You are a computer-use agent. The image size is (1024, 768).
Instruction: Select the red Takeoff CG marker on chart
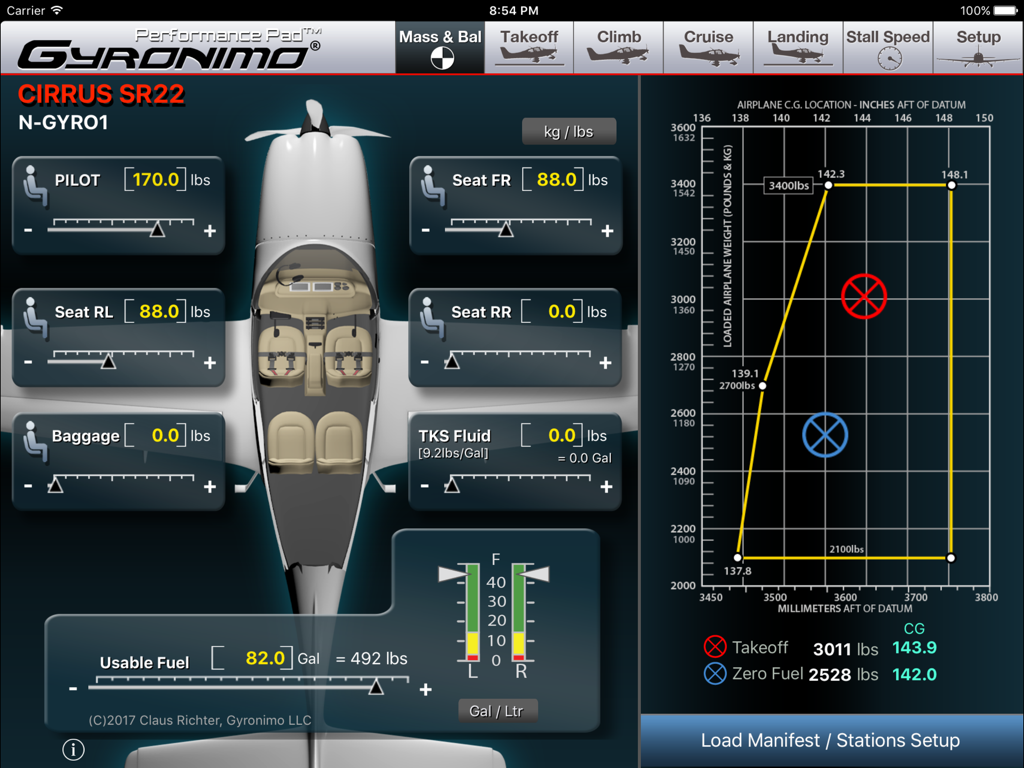click(863, 297)
